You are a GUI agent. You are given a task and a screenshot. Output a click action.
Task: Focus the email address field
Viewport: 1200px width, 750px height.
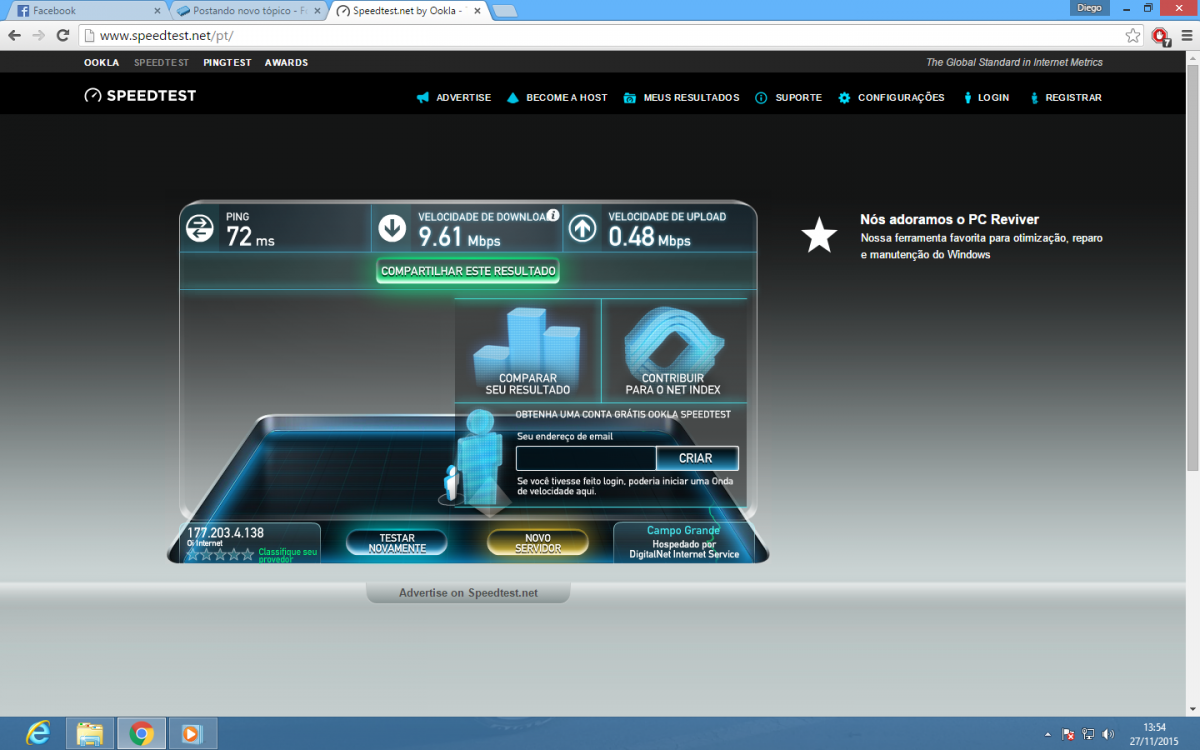click(x=586, y=458)
